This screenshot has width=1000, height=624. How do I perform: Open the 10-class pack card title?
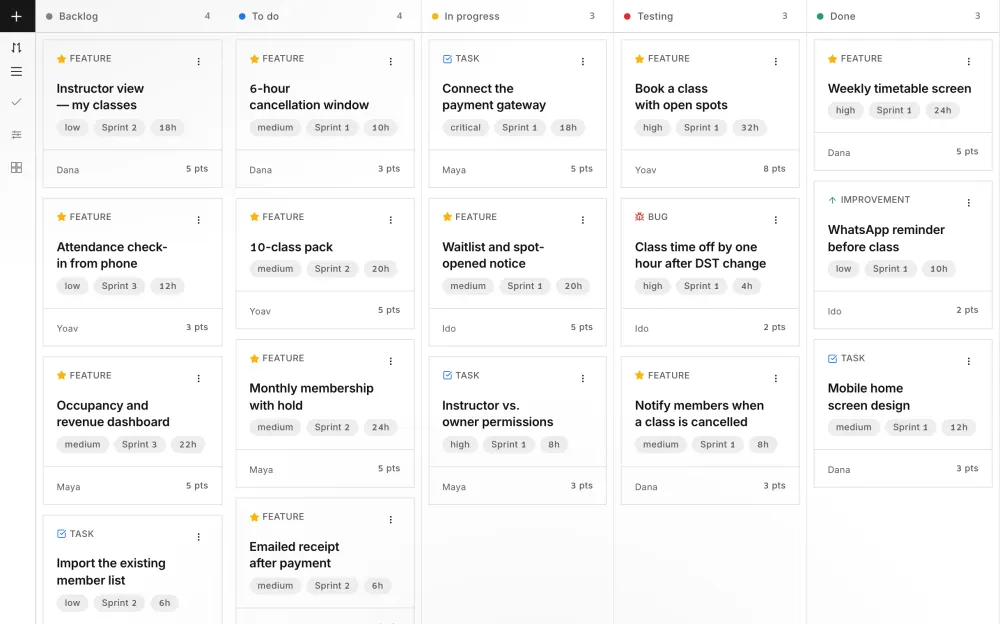pos(291,247)
